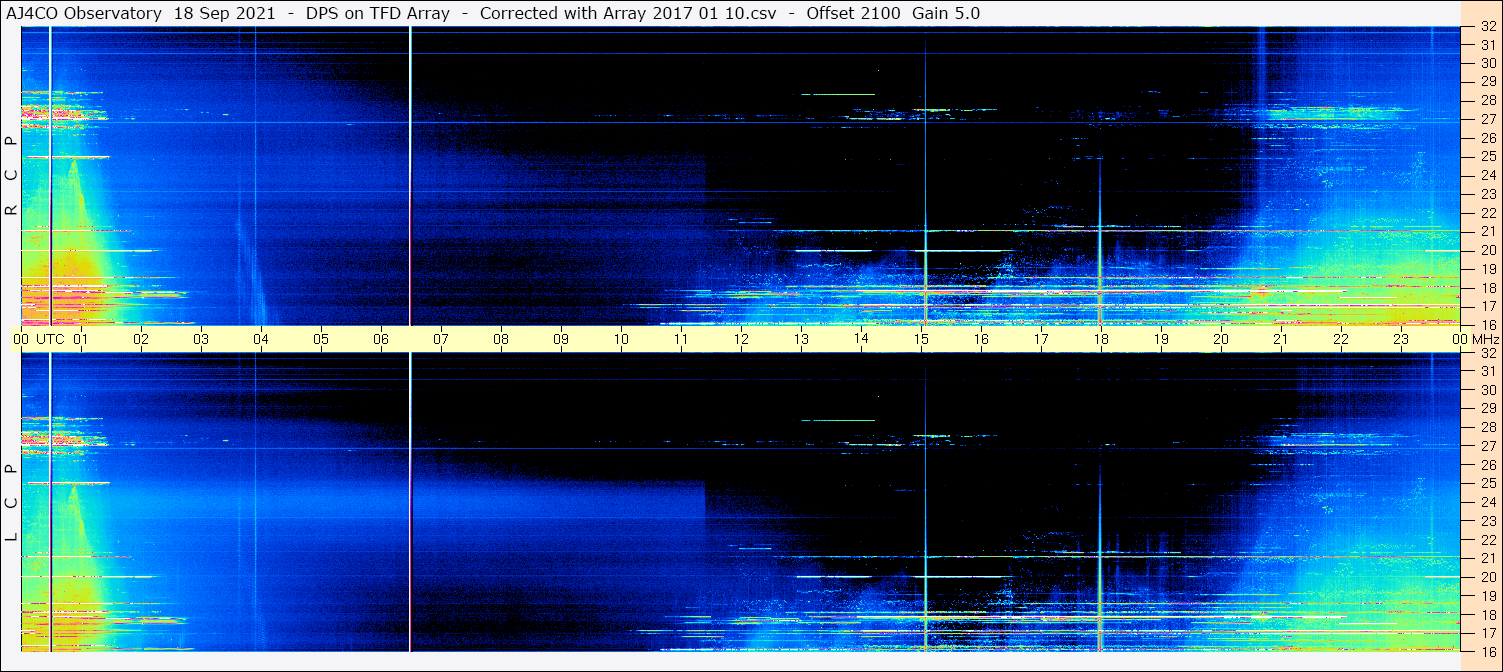Click 20 MHz label of lower LCP scale
The image size is (1503, 672).
pyautogui.click(x=1488, y=577)
